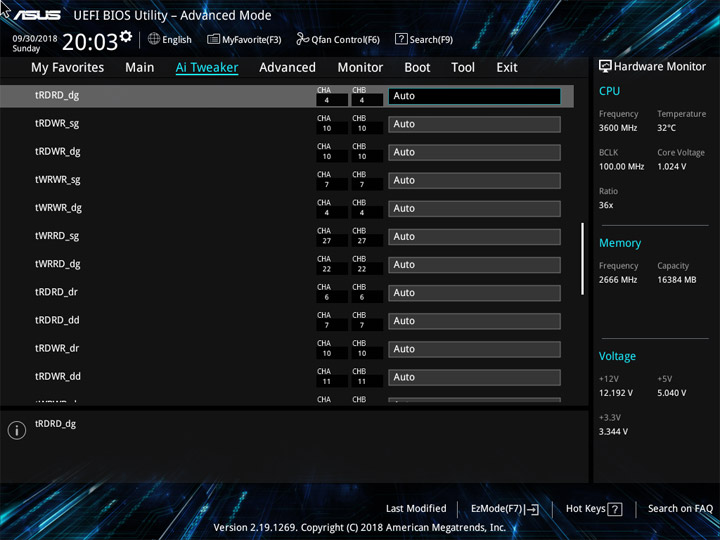Click the settings list scrollbar thumb
Screen dimensions: 720x540
pyautogui.click(x=582, y=259)
